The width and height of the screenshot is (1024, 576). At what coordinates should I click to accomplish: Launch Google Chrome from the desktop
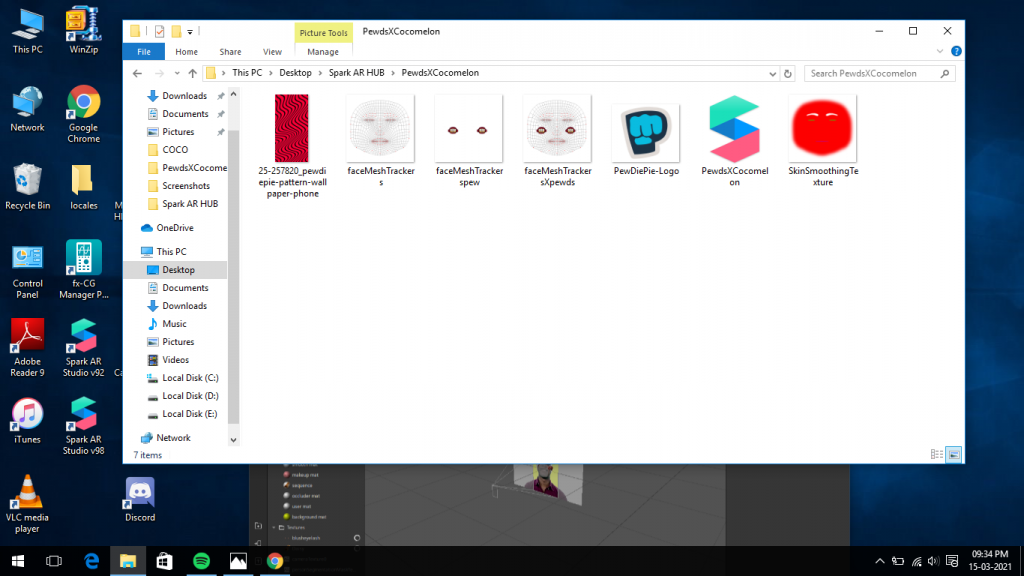[84, 114]
